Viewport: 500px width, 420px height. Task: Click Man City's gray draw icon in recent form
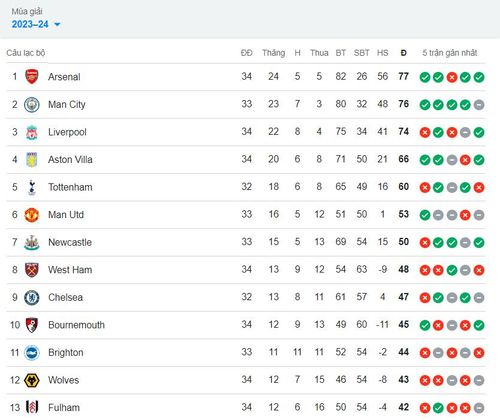tap(479, 105)
